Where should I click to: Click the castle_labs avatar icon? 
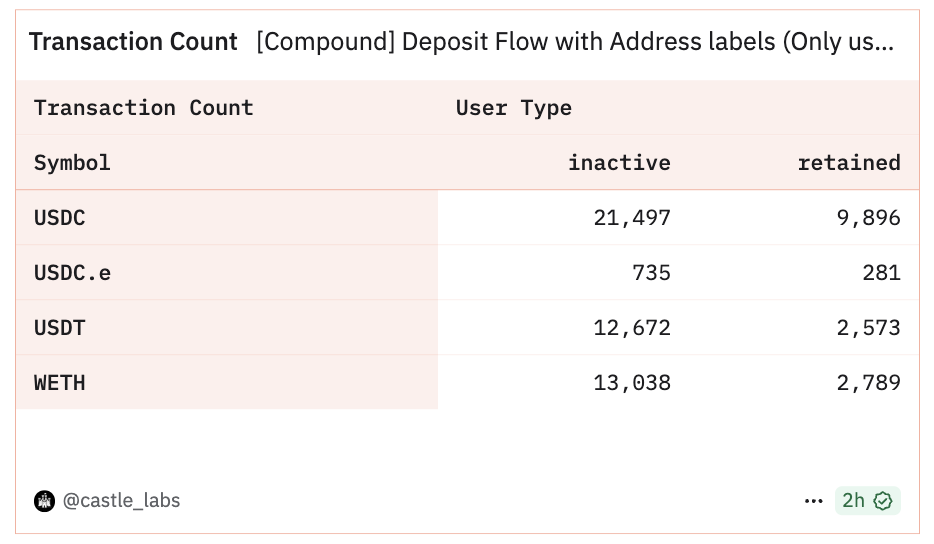click(44, 501)
